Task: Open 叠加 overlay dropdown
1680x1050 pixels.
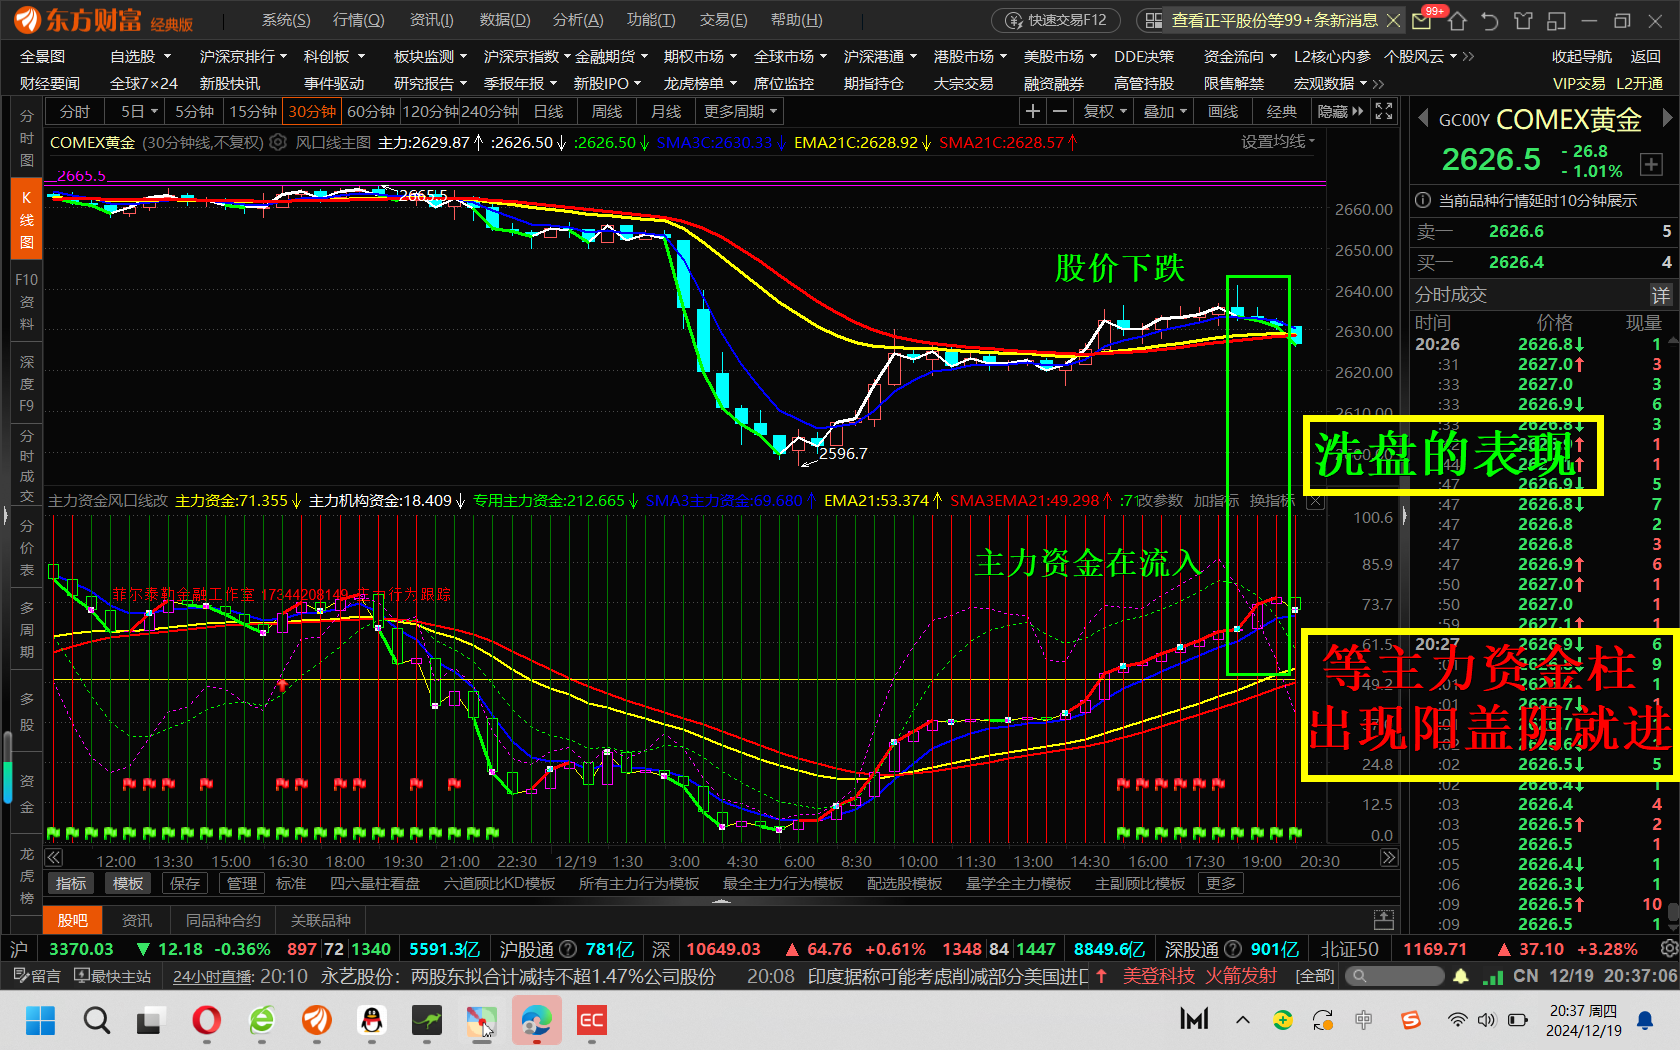Action: point(1165,111)
